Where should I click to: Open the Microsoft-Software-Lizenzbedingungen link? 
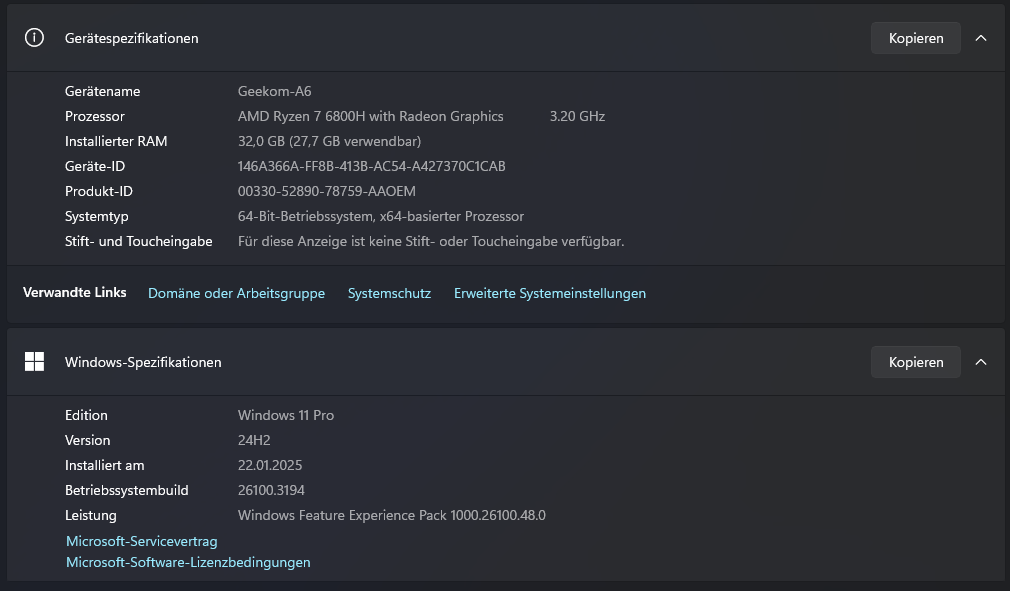coord(188,562)
